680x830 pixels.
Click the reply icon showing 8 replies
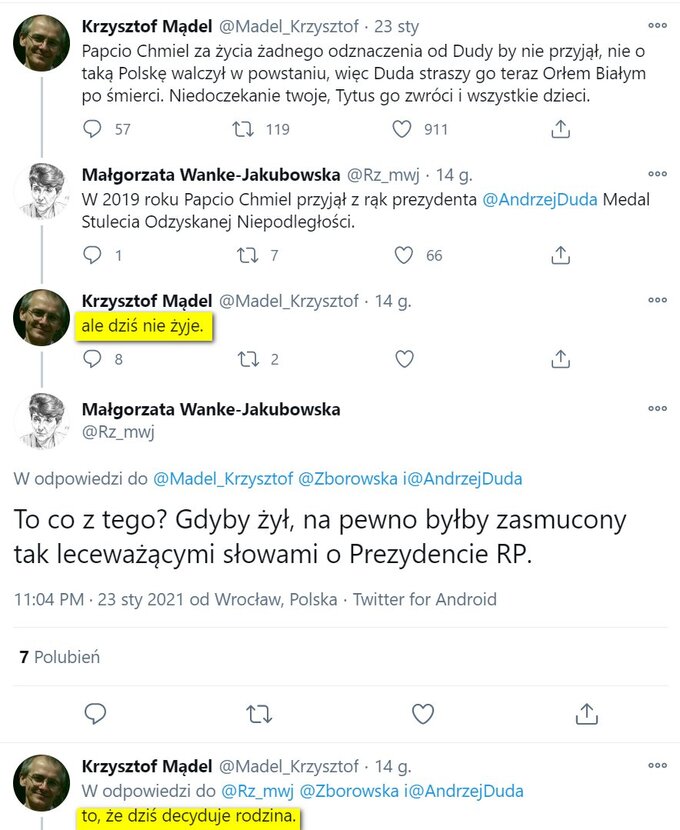pos(93,358)
